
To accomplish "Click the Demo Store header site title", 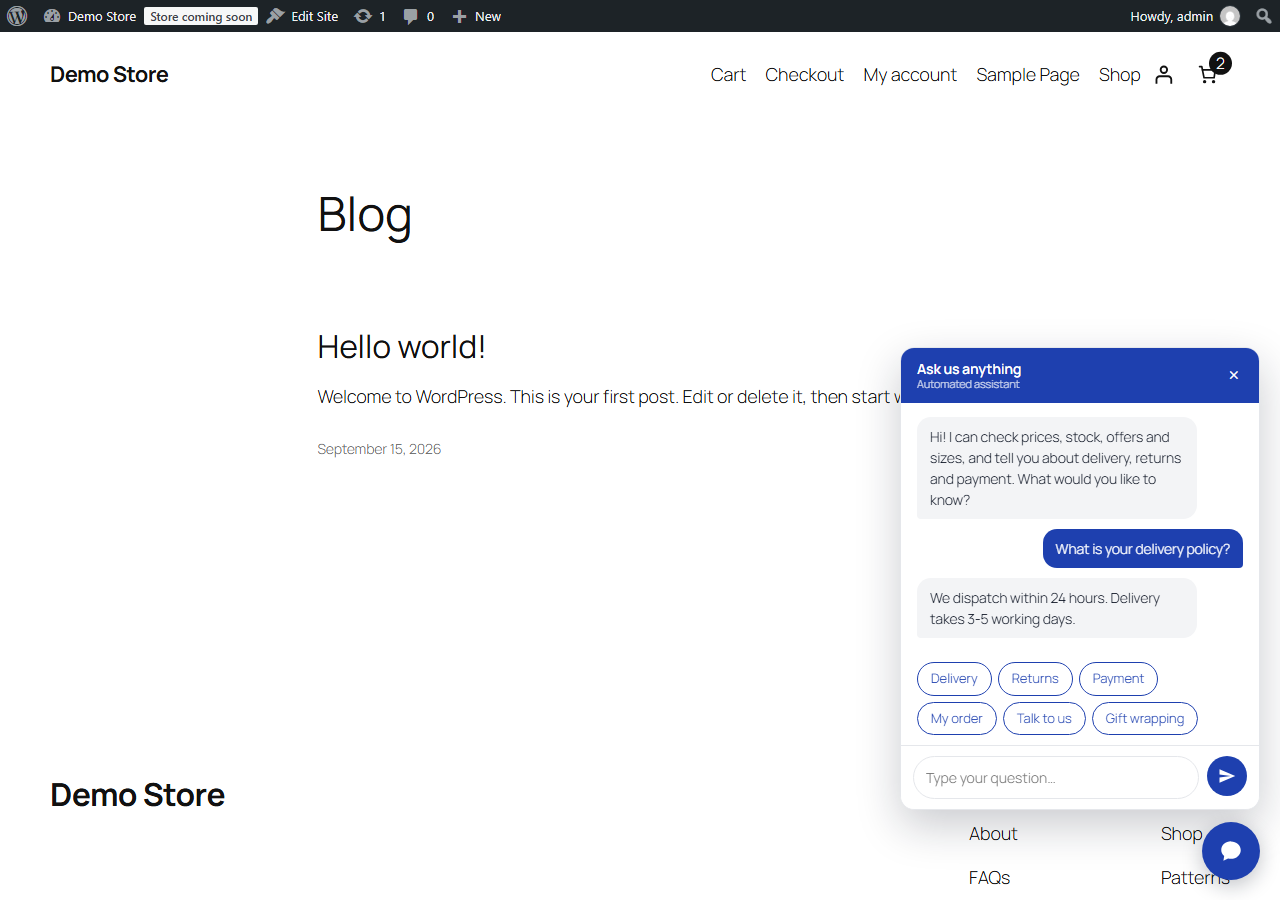I will pos(109,75).
